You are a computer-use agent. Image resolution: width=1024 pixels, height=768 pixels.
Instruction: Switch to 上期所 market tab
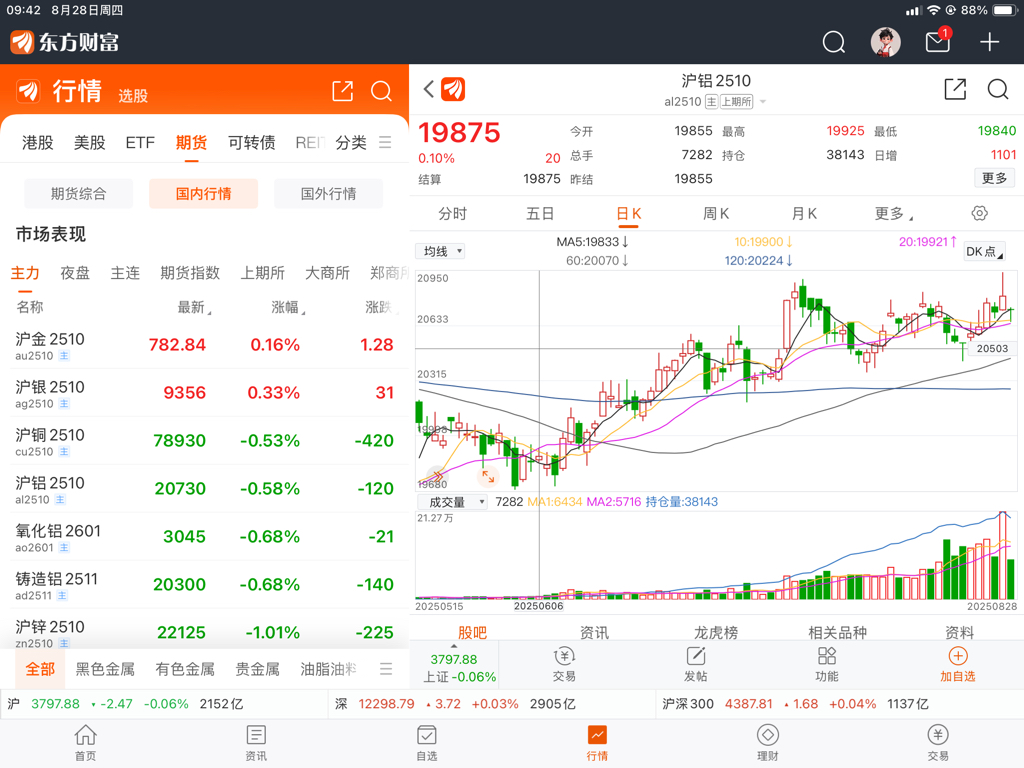click(263, 273)
